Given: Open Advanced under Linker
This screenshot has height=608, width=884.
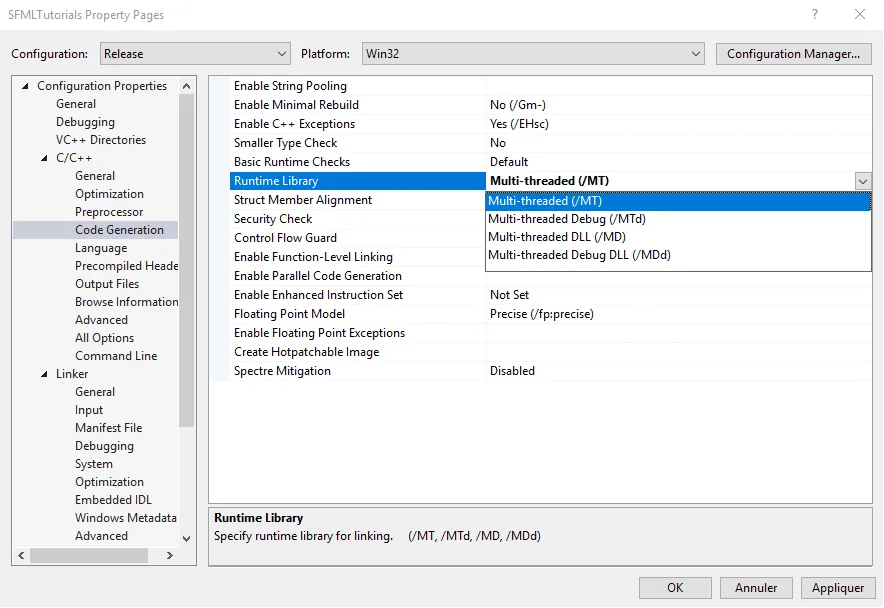Looking at the screenshot, I should (101, 536).
